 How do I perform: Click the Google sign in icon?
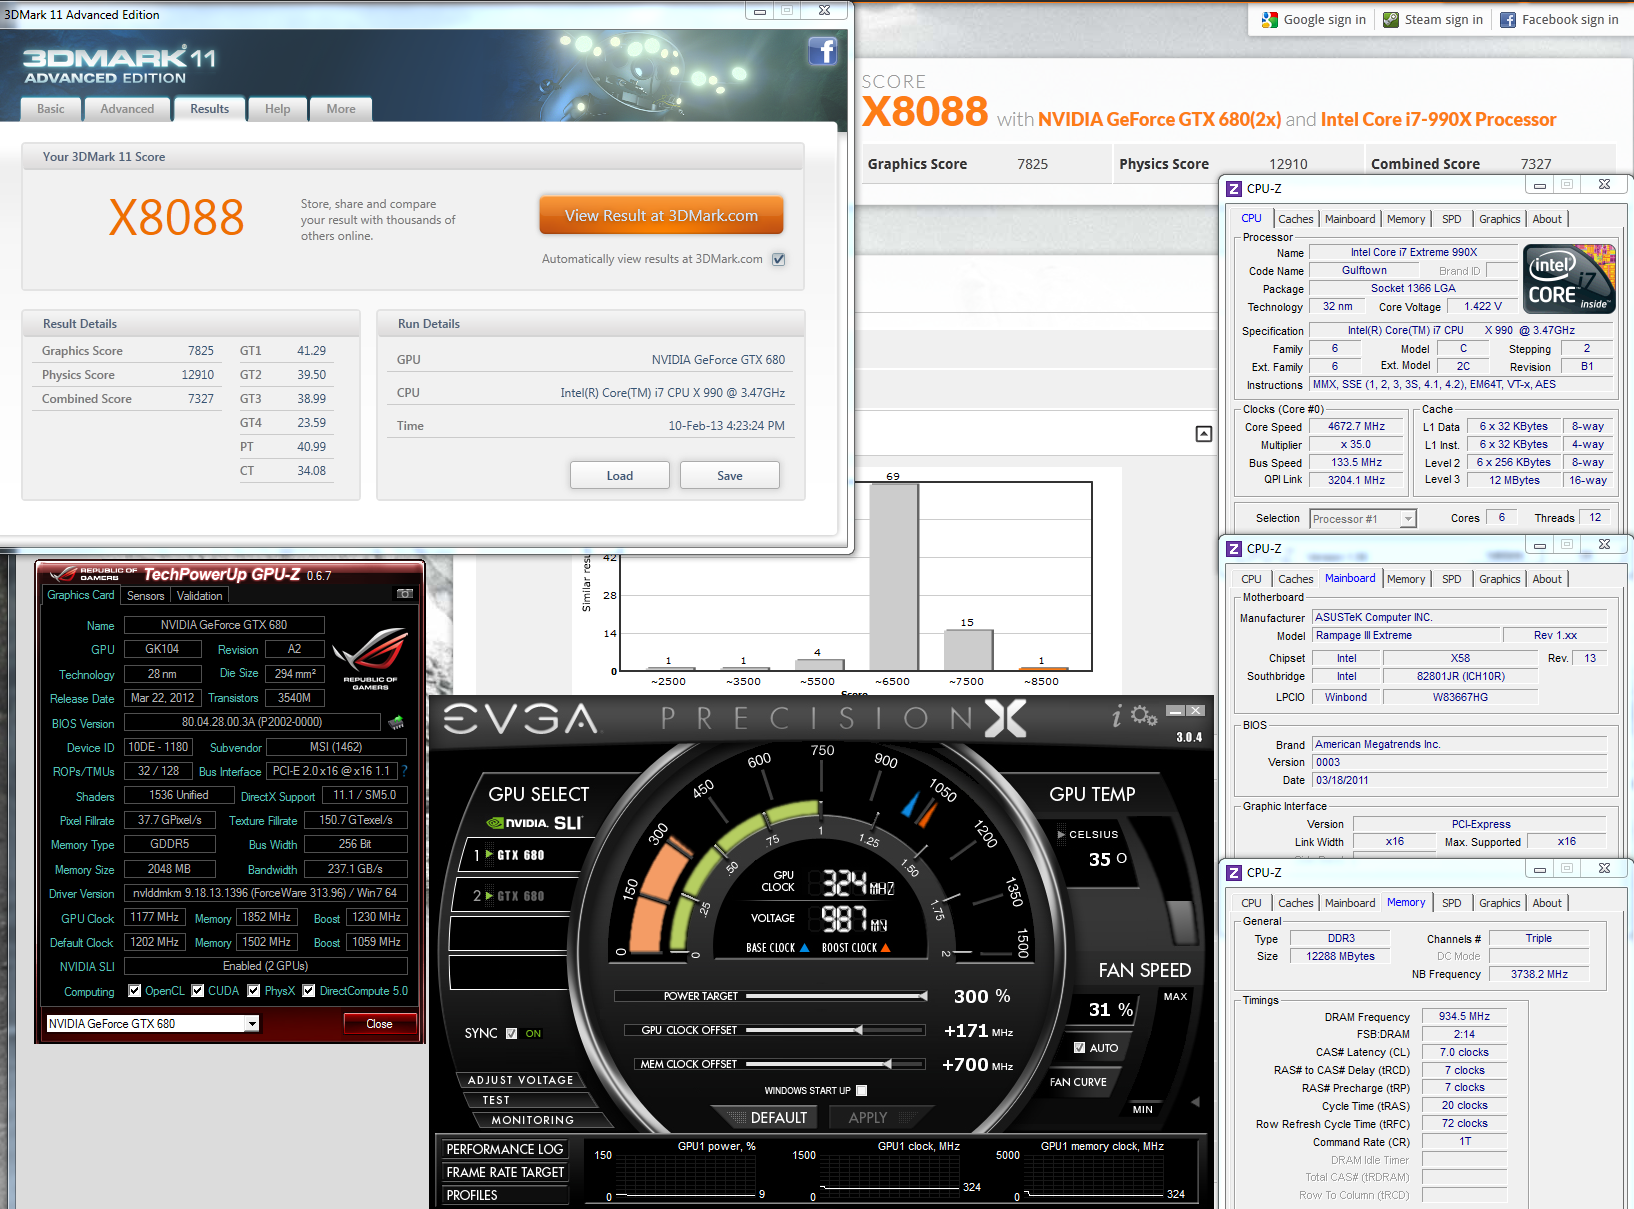(x=1270, y=19)
